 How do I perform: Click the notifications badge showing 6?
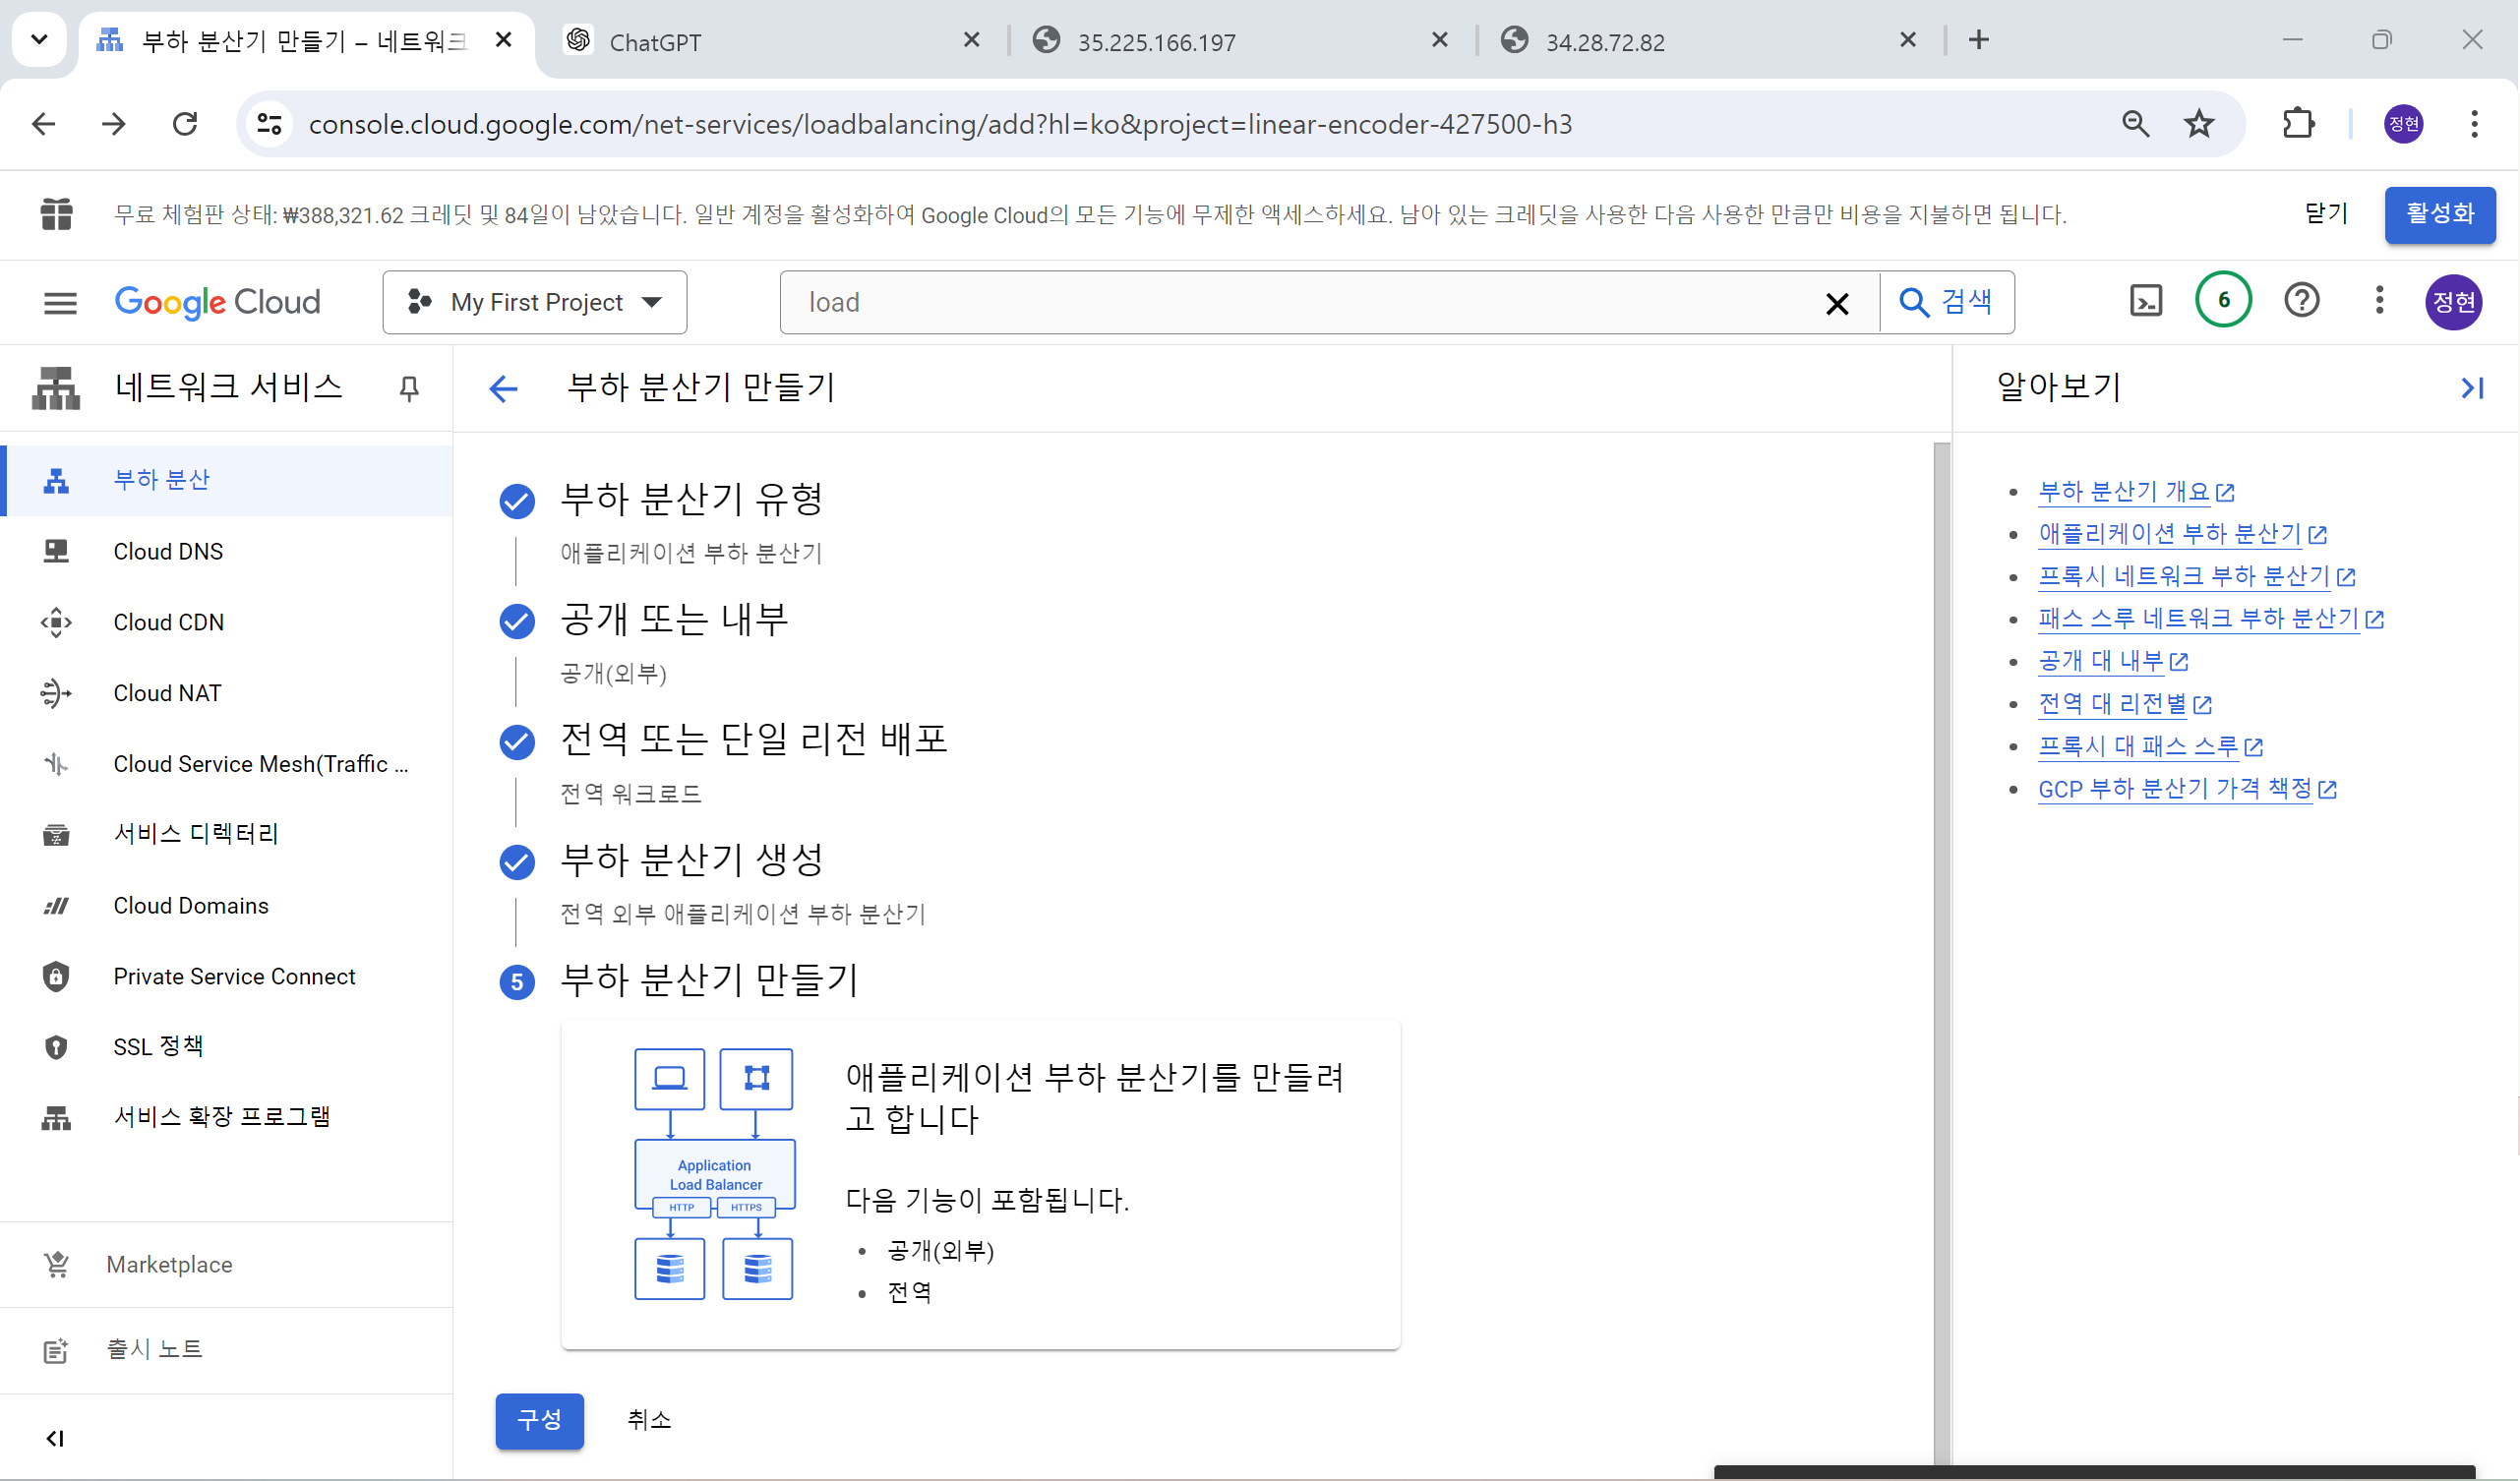pyautogui.click(x=2223, y=300)
